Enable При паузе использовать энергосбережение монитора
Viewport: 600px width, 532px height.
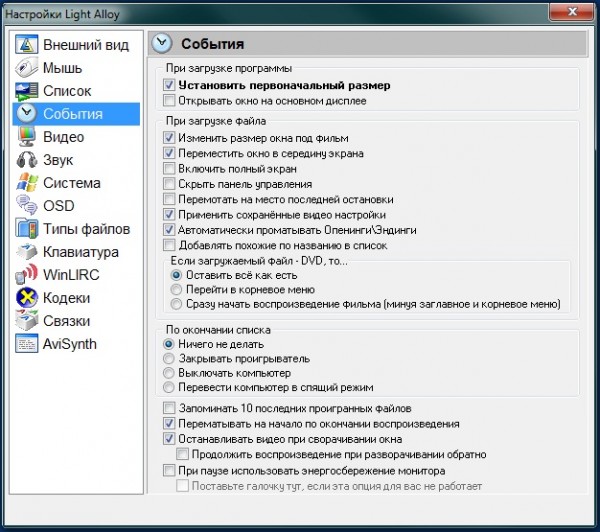(x=169, y=470)
